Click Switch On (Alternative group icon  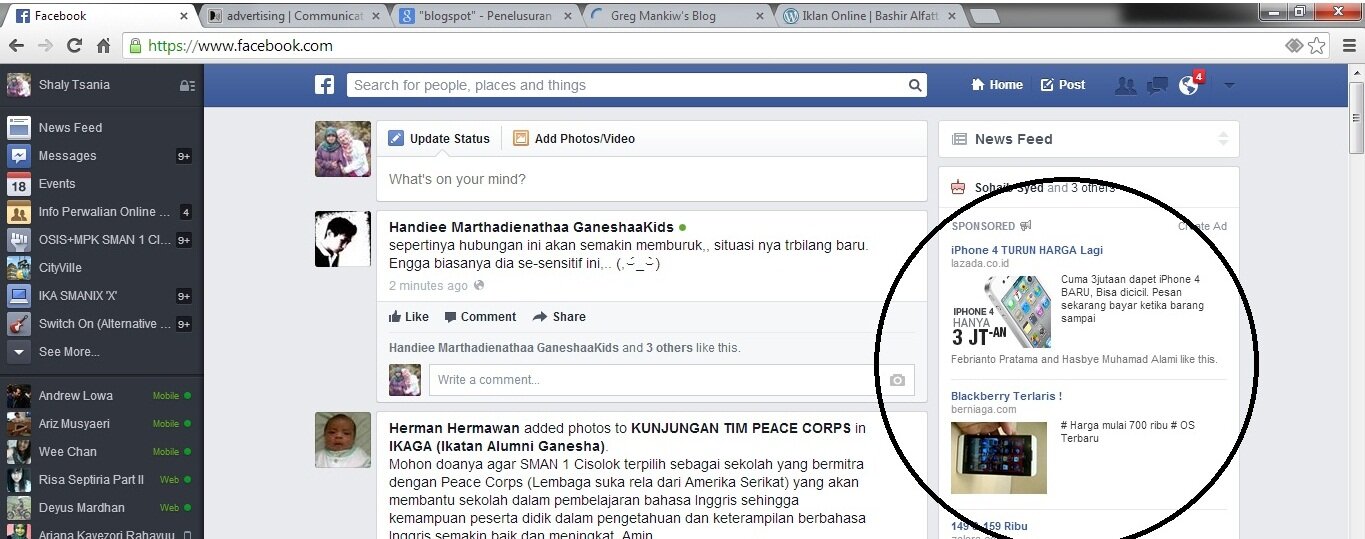(x=19, y=323)
